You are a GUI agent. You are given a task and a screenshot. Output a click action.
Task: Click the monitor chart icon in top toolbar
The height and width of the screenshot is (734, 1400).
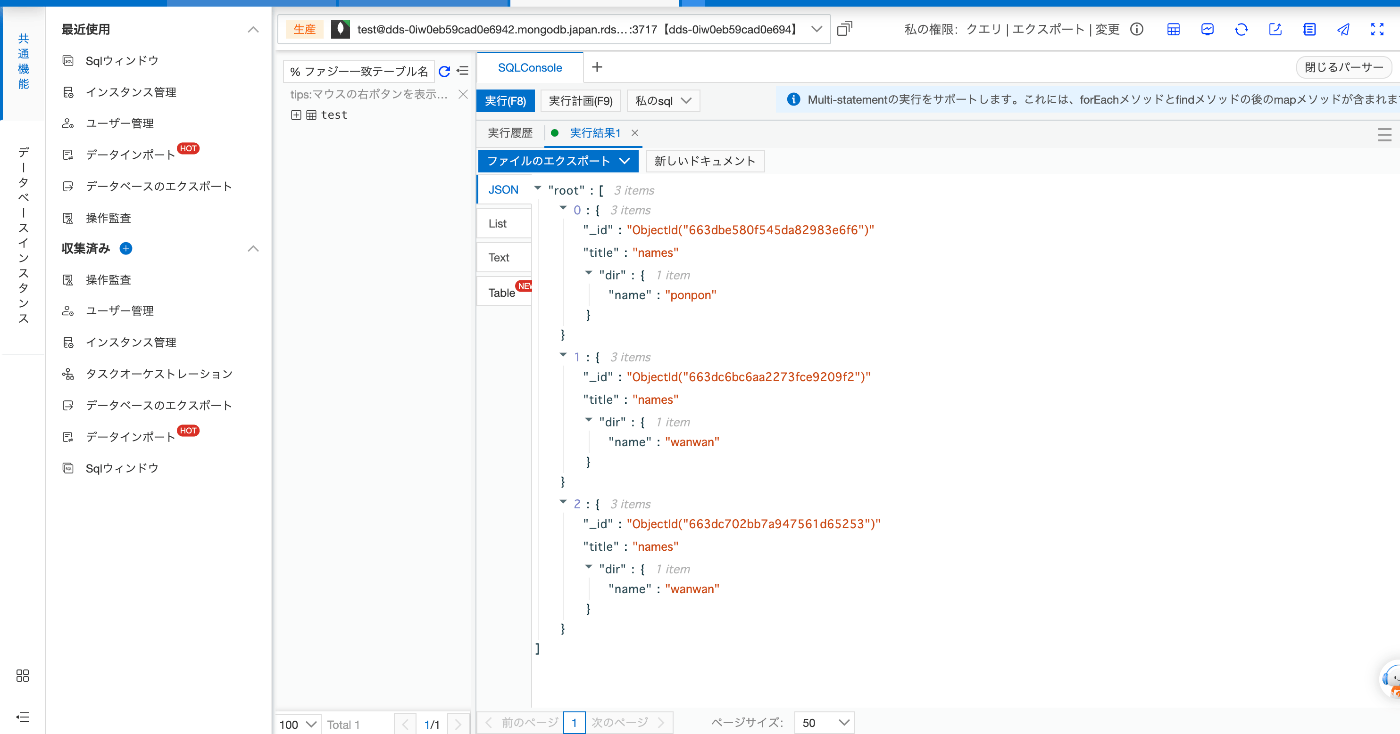1208,29
